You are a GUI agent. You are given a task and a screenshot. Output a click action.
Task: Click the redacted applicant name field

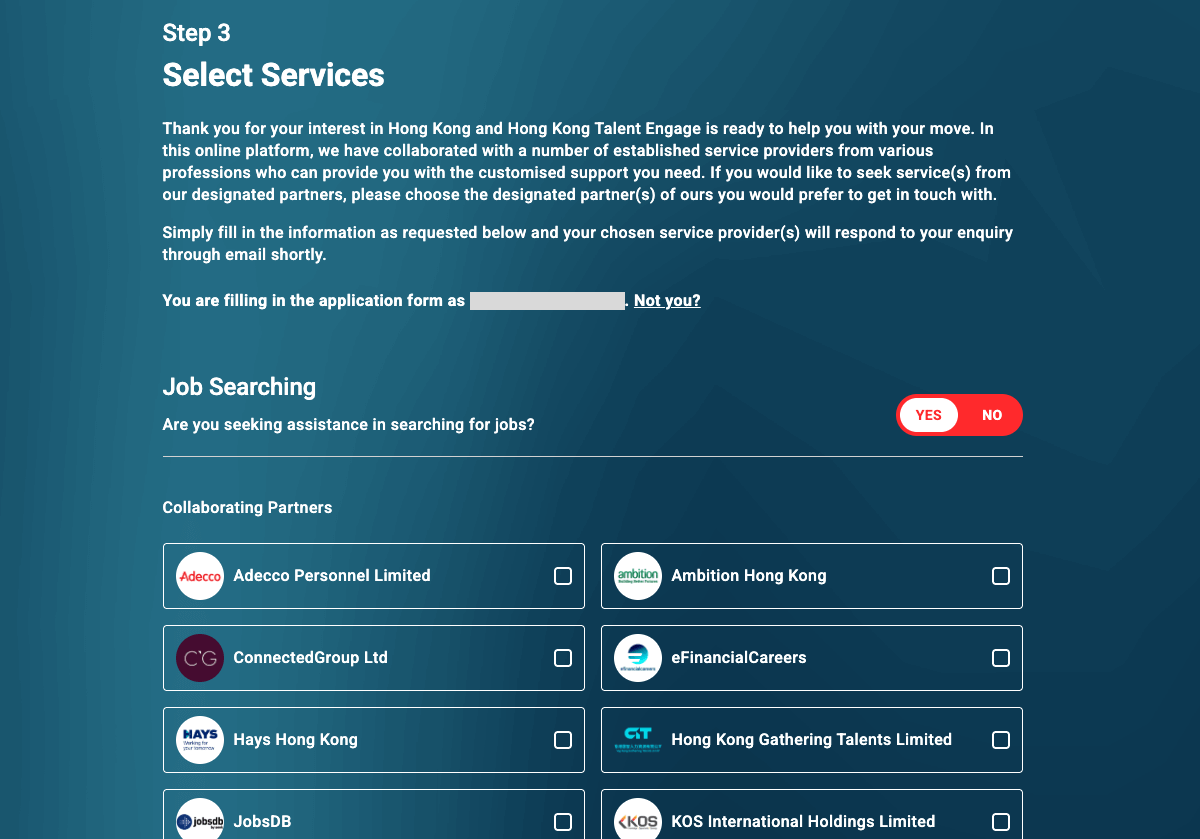[546, 300]
